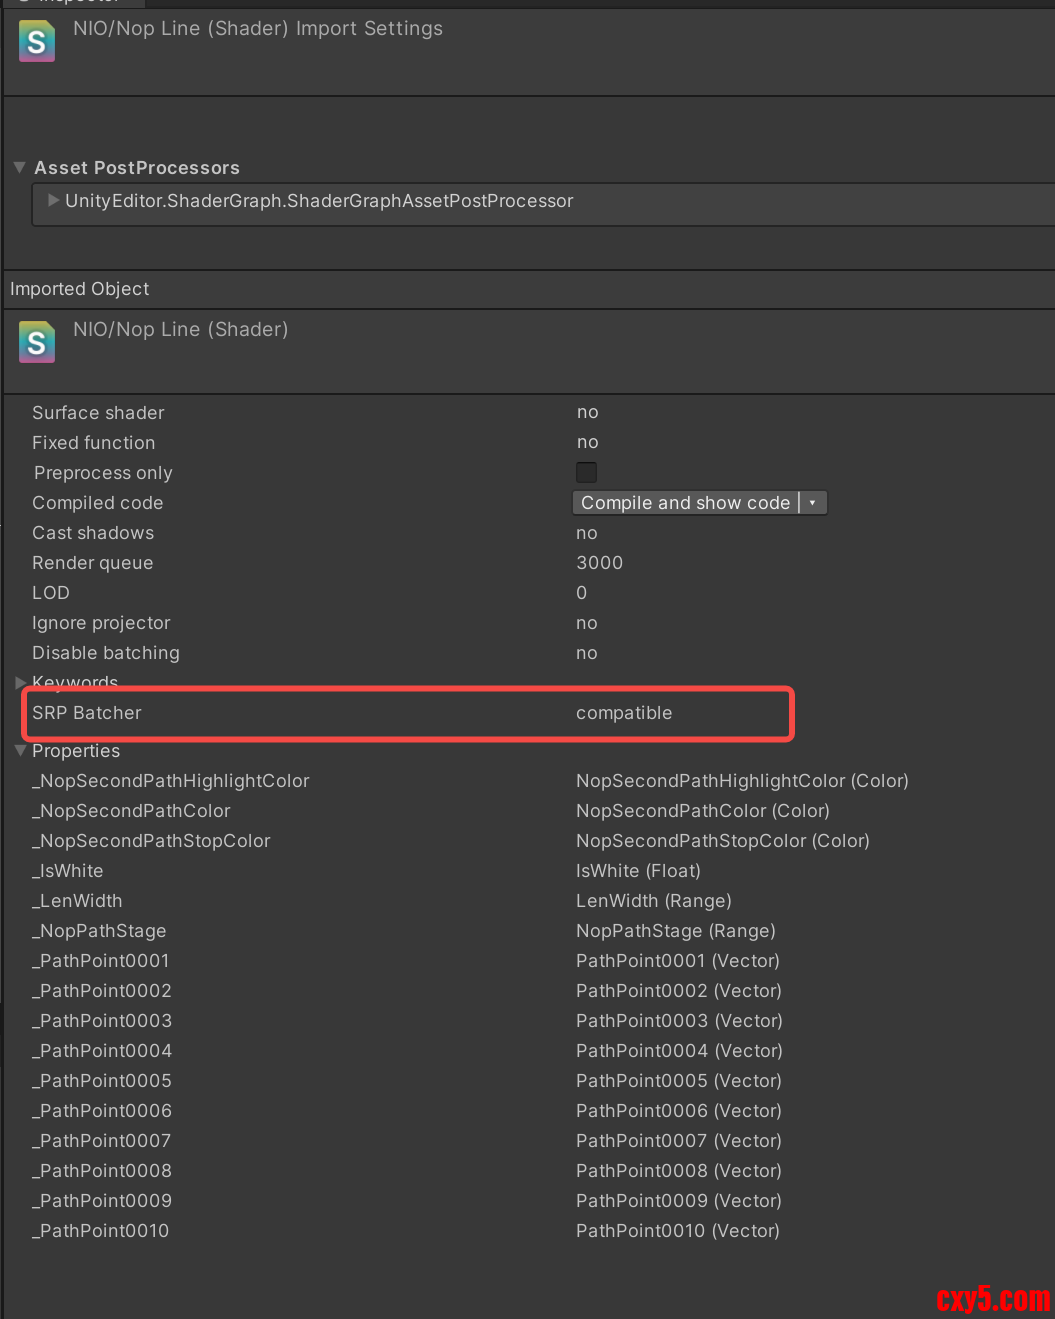Click the Render queue value 3000

(600, 563)
